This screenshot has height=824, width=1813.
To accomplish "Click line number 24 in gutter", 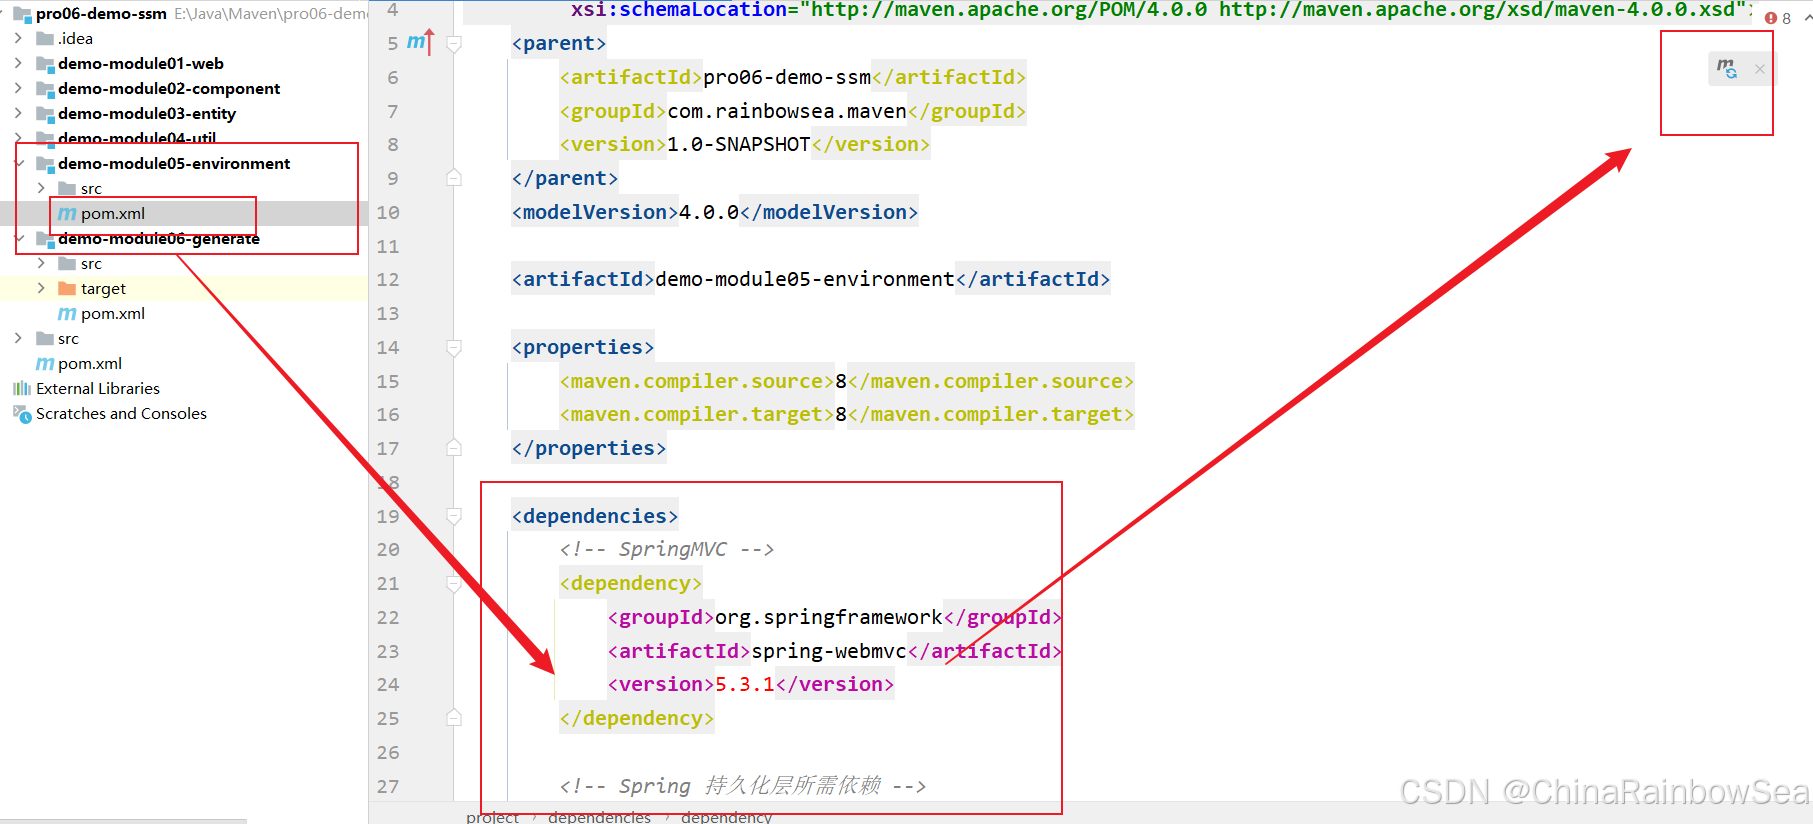I will tap(388, 684).
